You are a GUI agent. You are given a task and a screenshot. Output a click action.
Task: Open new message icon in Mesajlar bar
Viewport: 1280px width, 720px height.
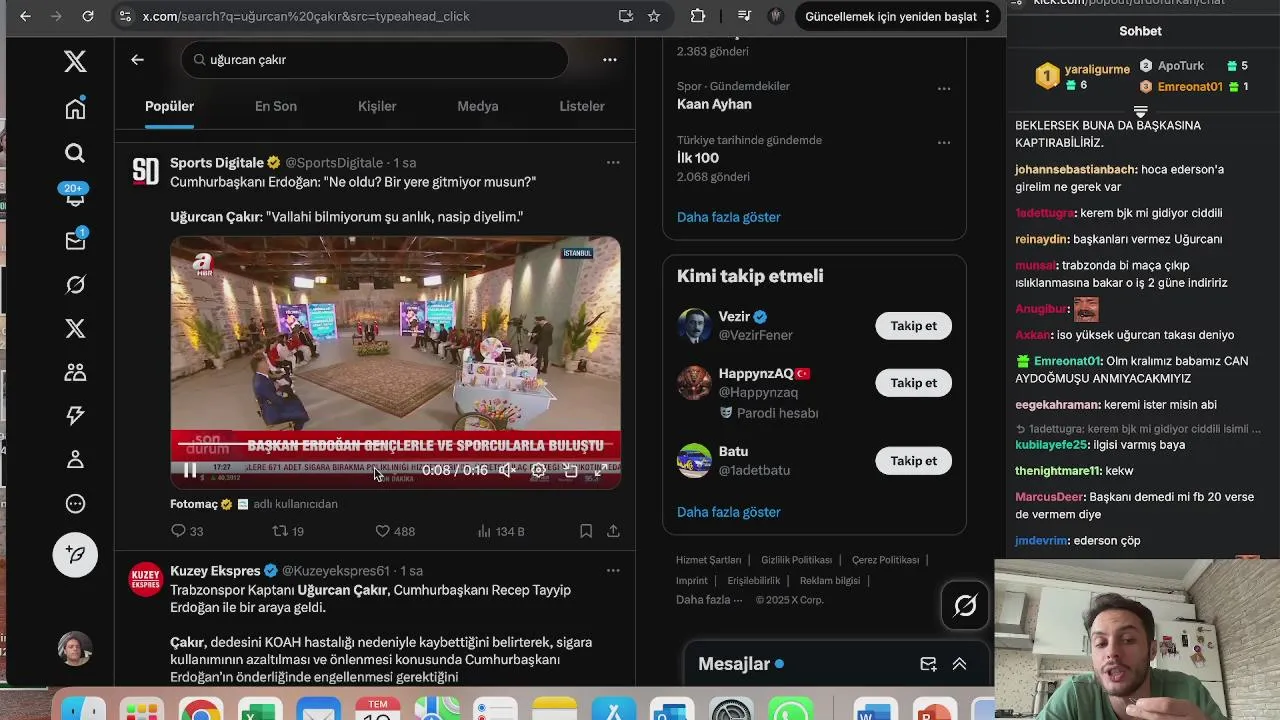point(928,664)
